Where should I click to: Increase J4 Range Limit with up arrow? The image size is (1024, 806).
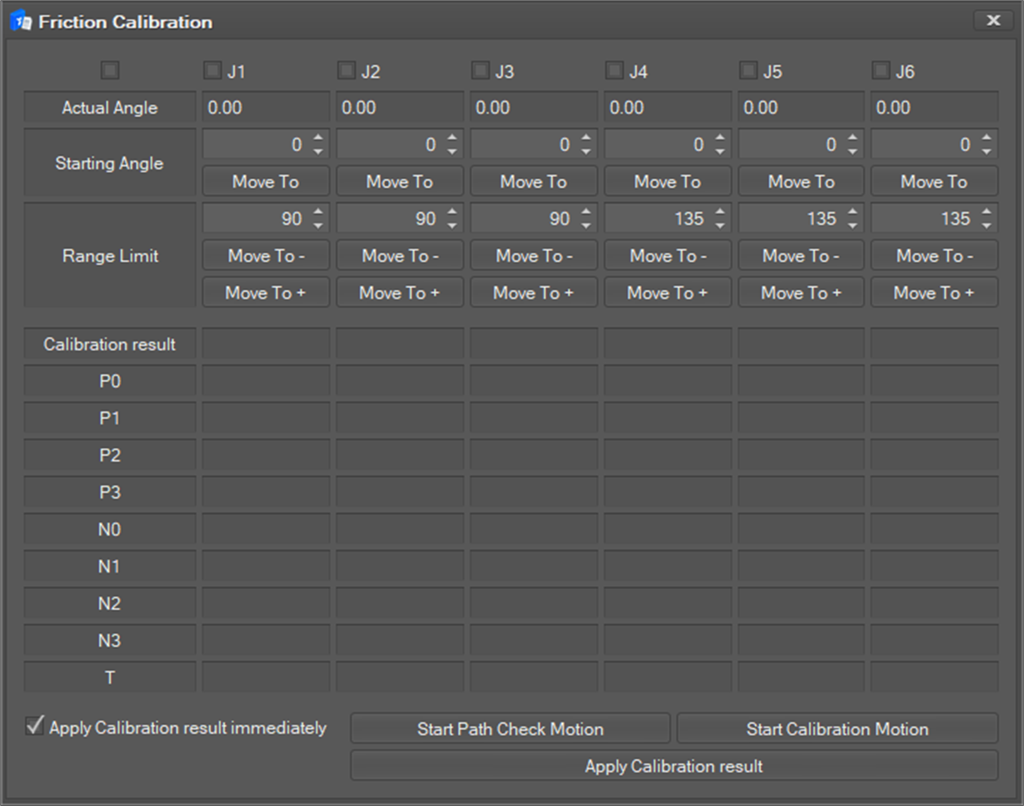pos(720,213)
